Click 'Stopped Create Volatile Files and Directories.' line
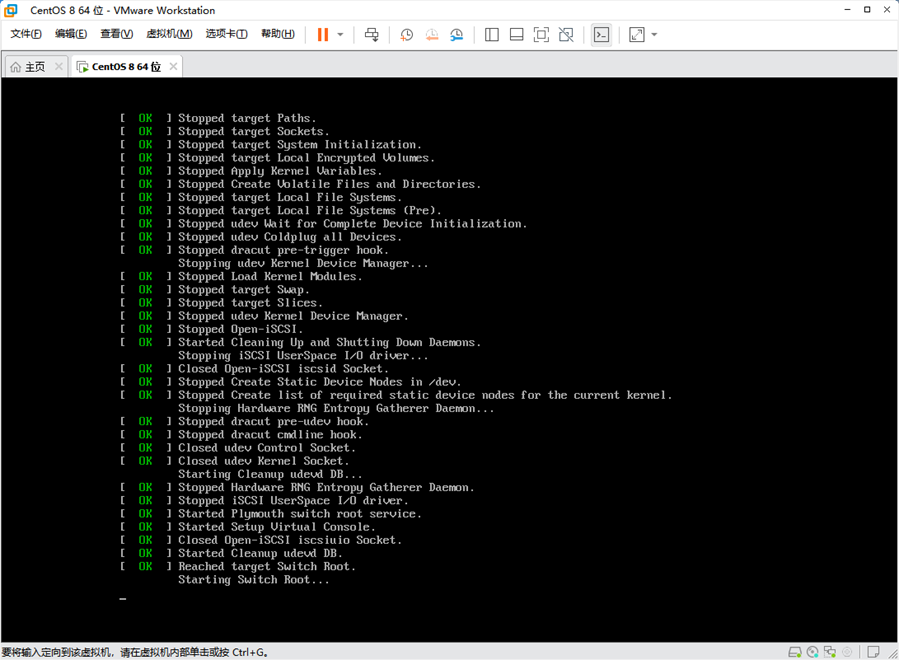The height and width of the screenshot is (660, 899). tap(301, 184)
